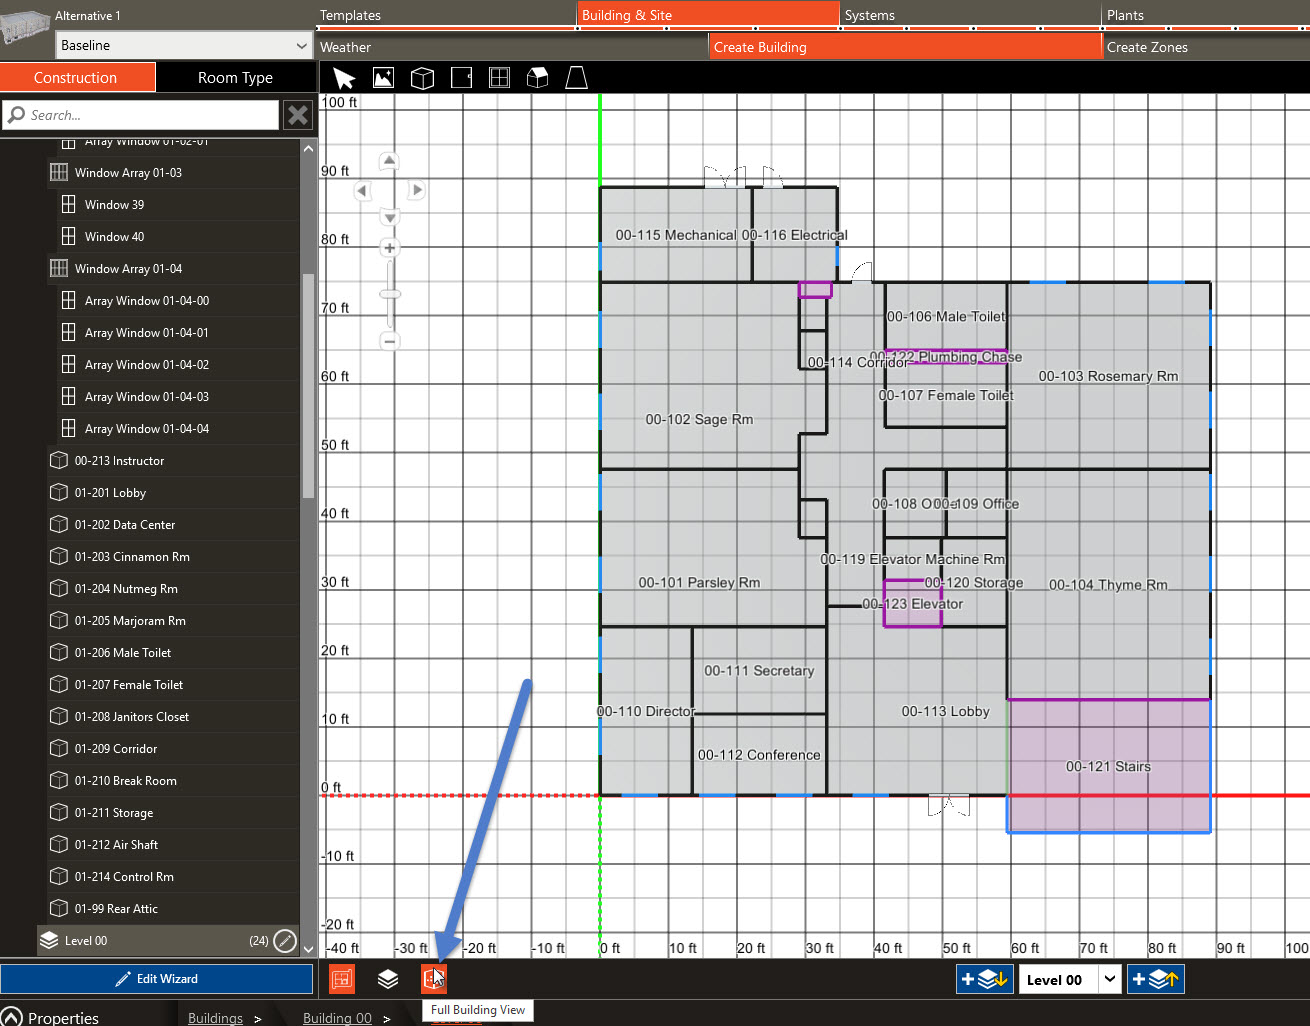The image size is (1310, 1026).
Task: Select the 3D block creation tool
Action: pos(422,77)
